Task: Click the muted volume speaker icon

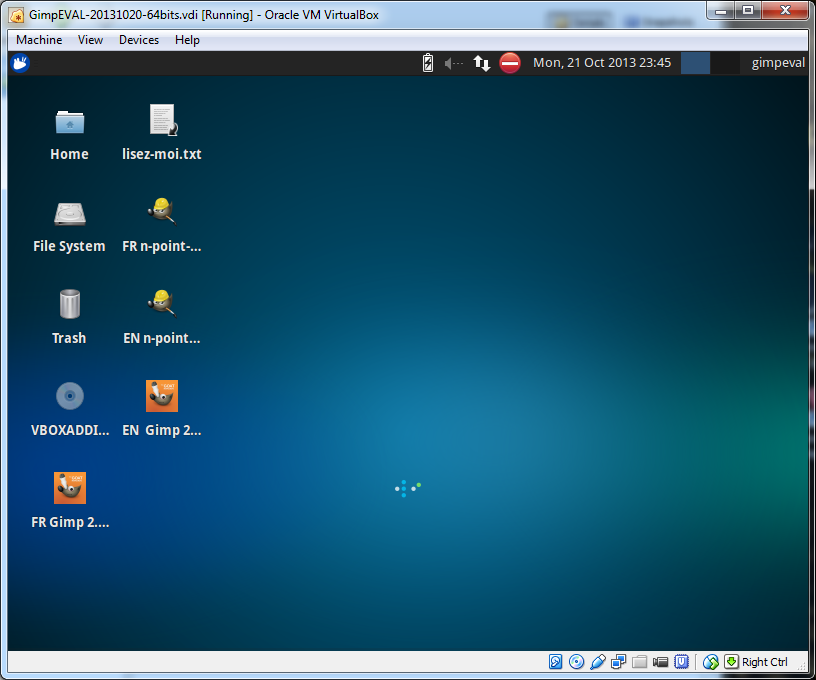Action: pos(453,63)
